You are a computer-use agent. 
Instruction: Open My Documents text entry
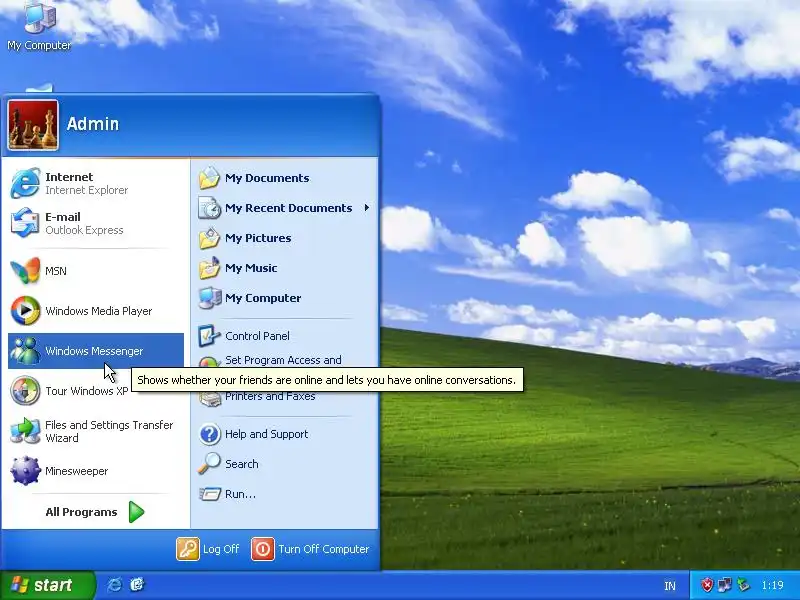coord(267,178)
